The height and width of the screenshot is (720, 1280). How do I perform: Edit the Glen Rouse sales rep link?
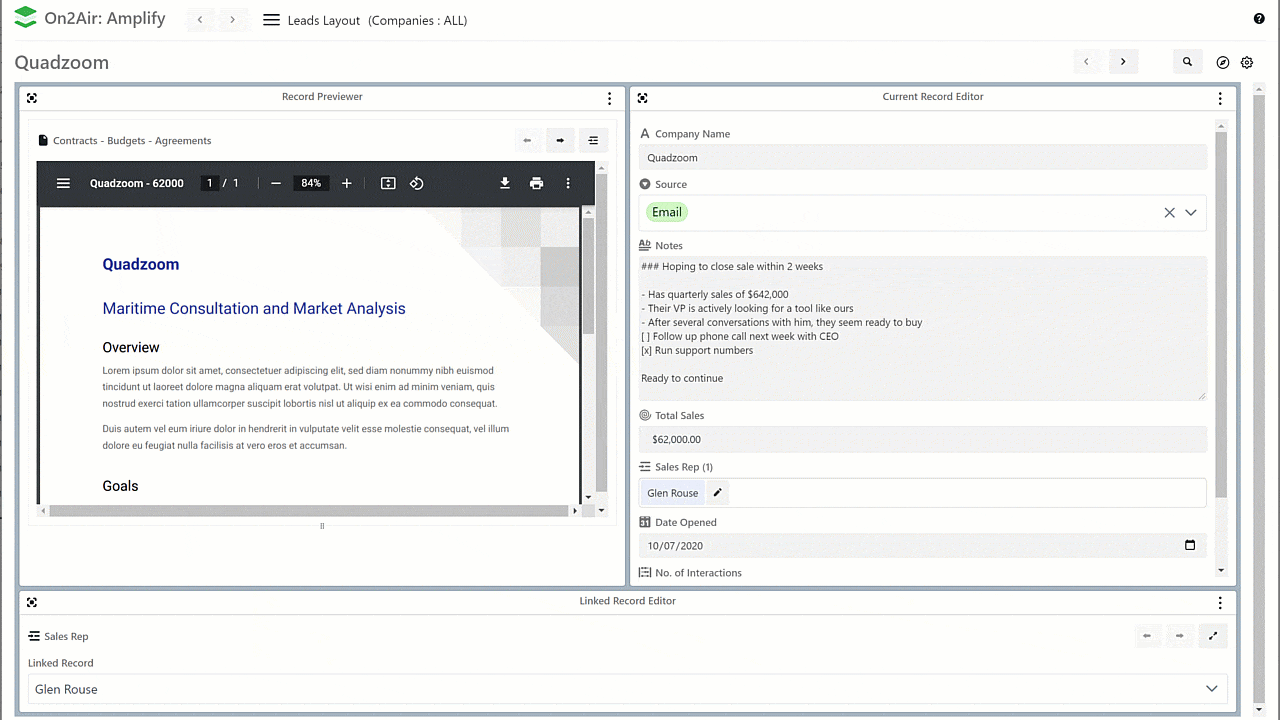[717, 493]
